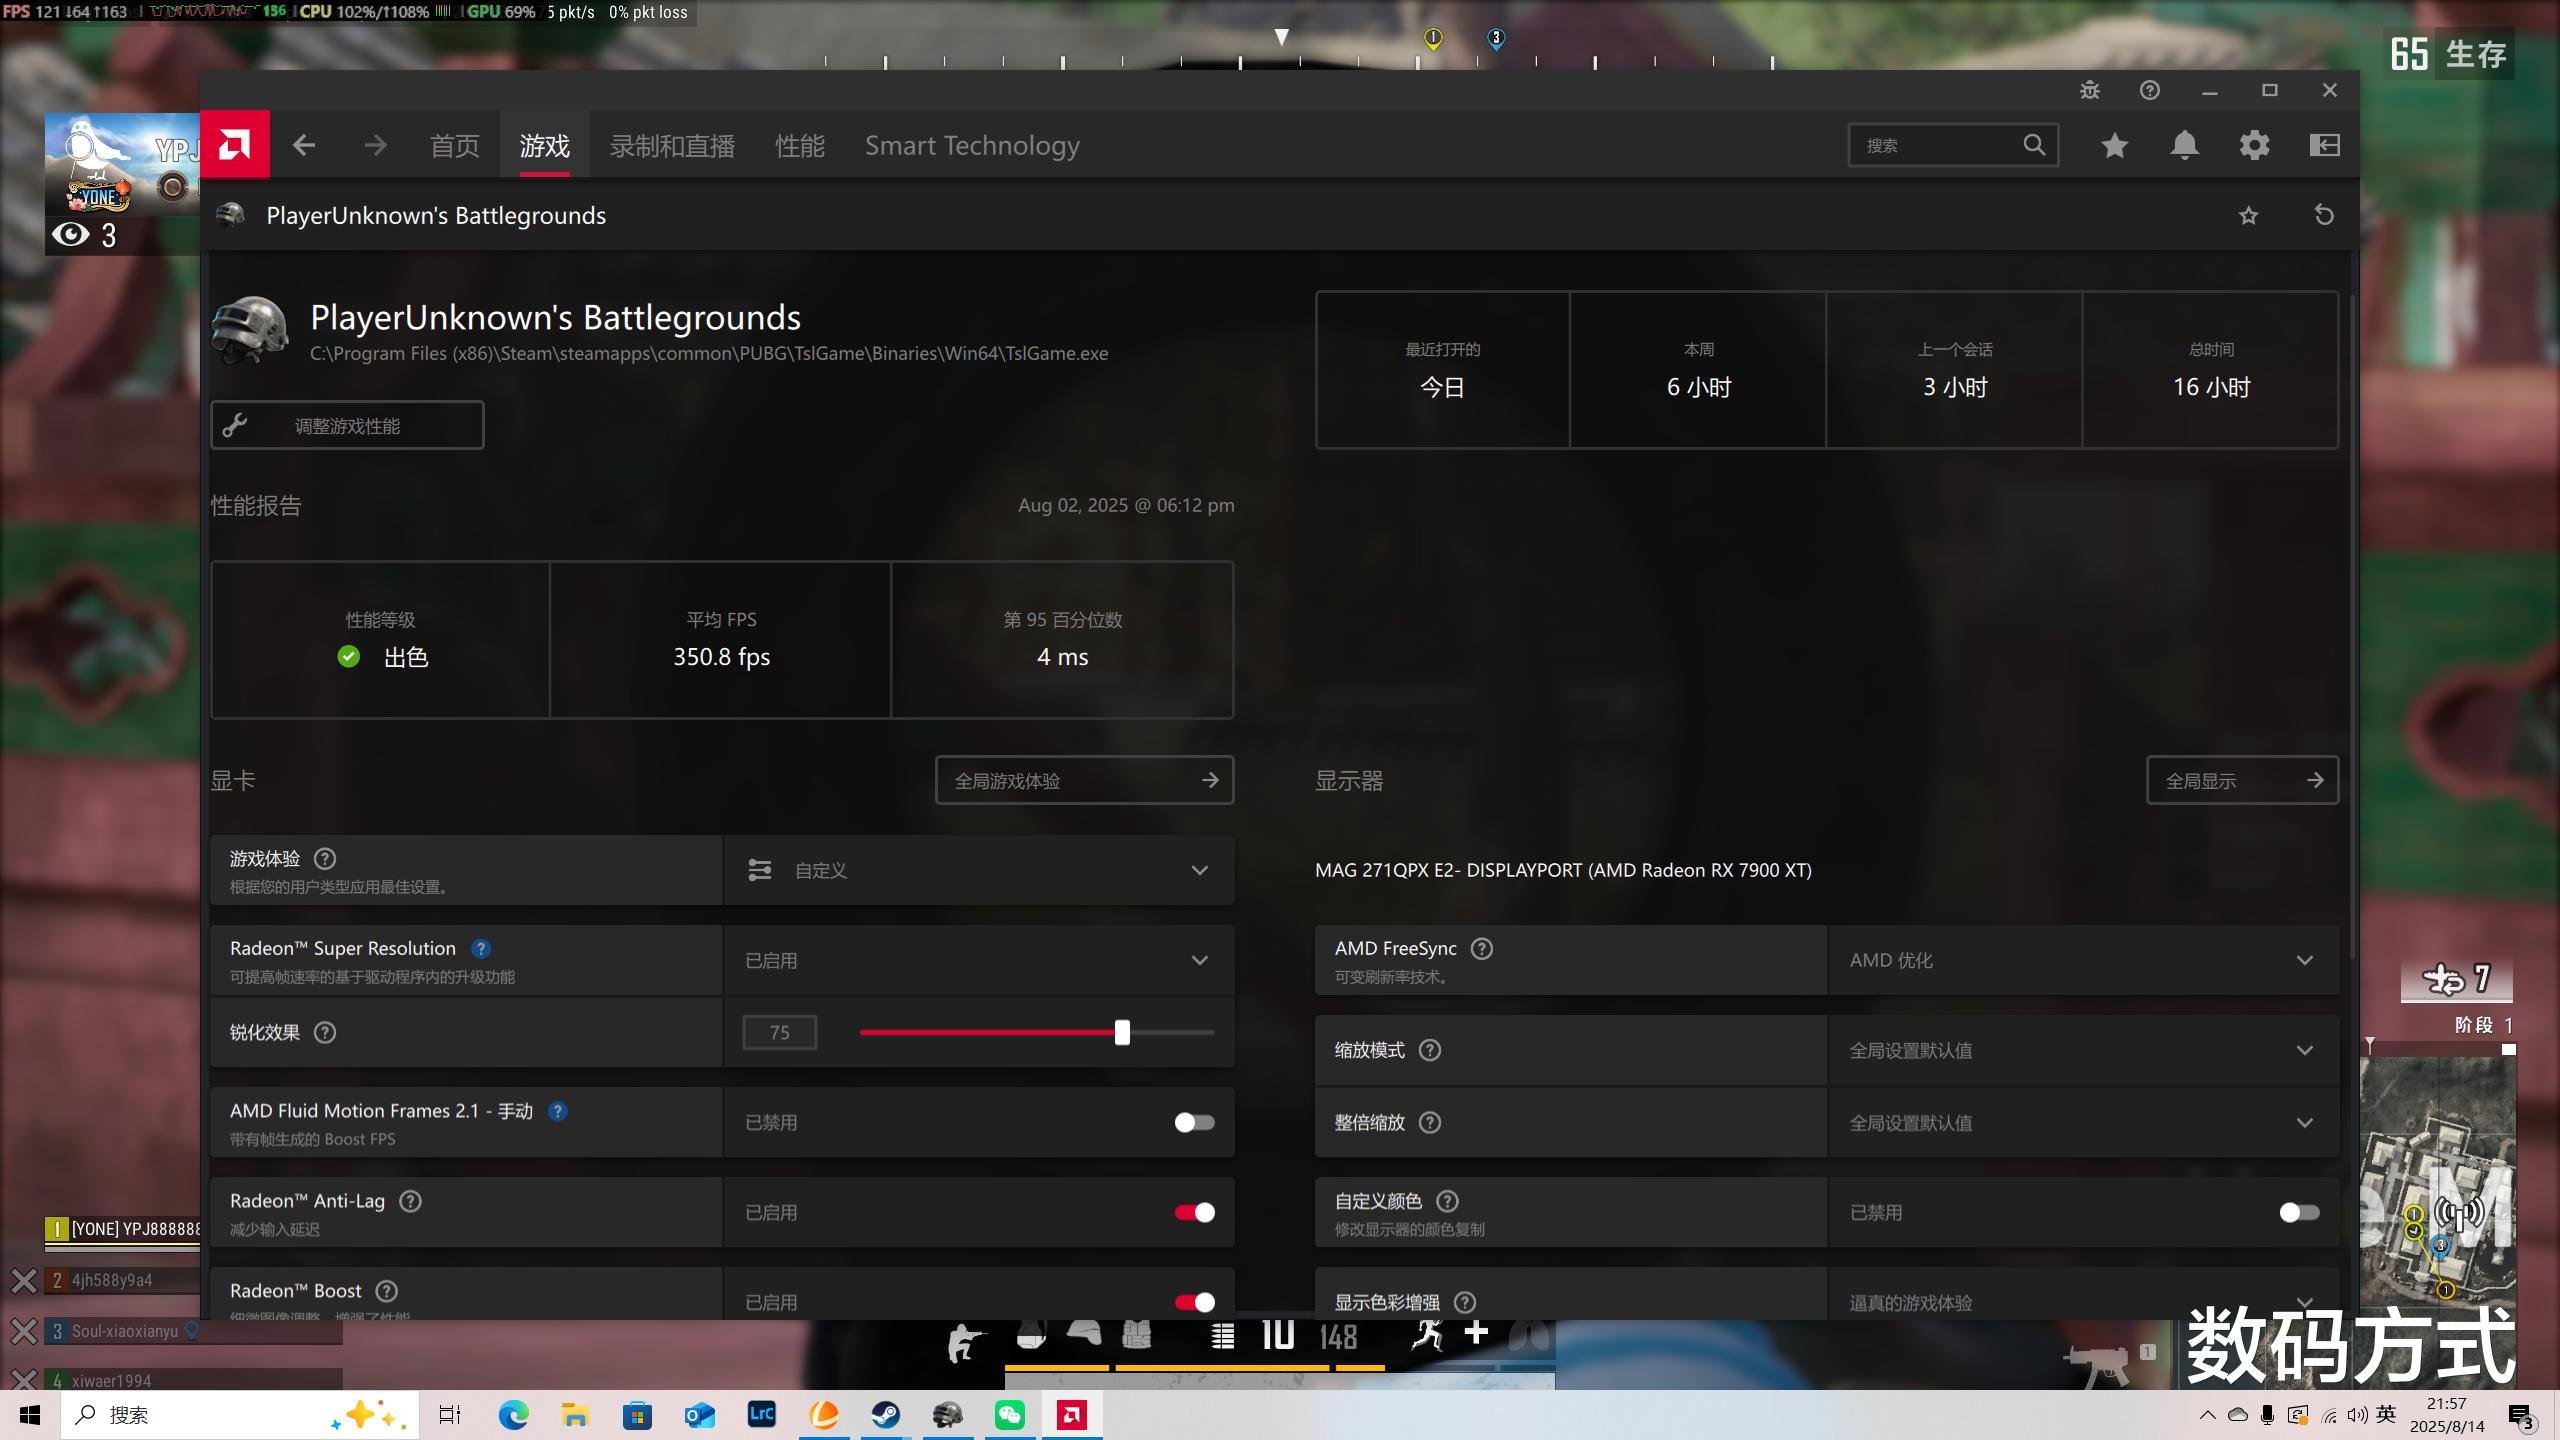
Task: Switch to the 录制和直播 tab
Action: (x=672, y=146)
